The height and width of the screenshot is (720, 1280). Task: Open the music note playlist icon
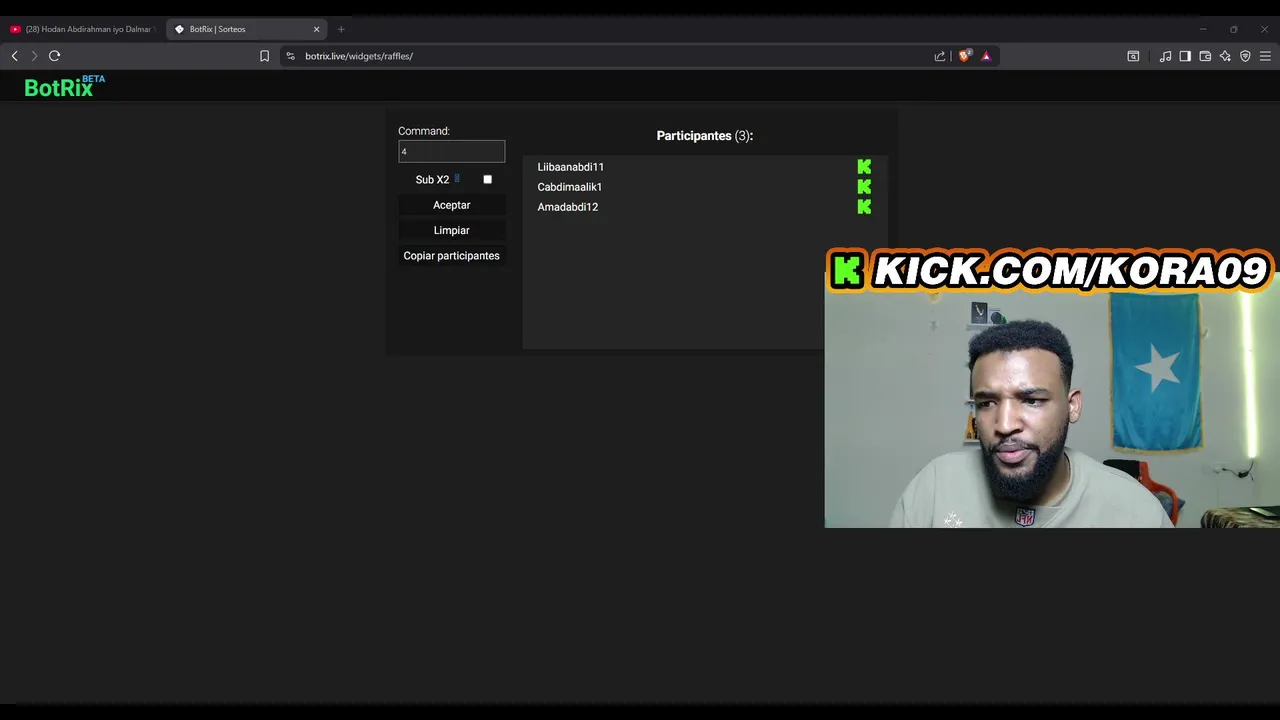click(x=1165, y=56)
